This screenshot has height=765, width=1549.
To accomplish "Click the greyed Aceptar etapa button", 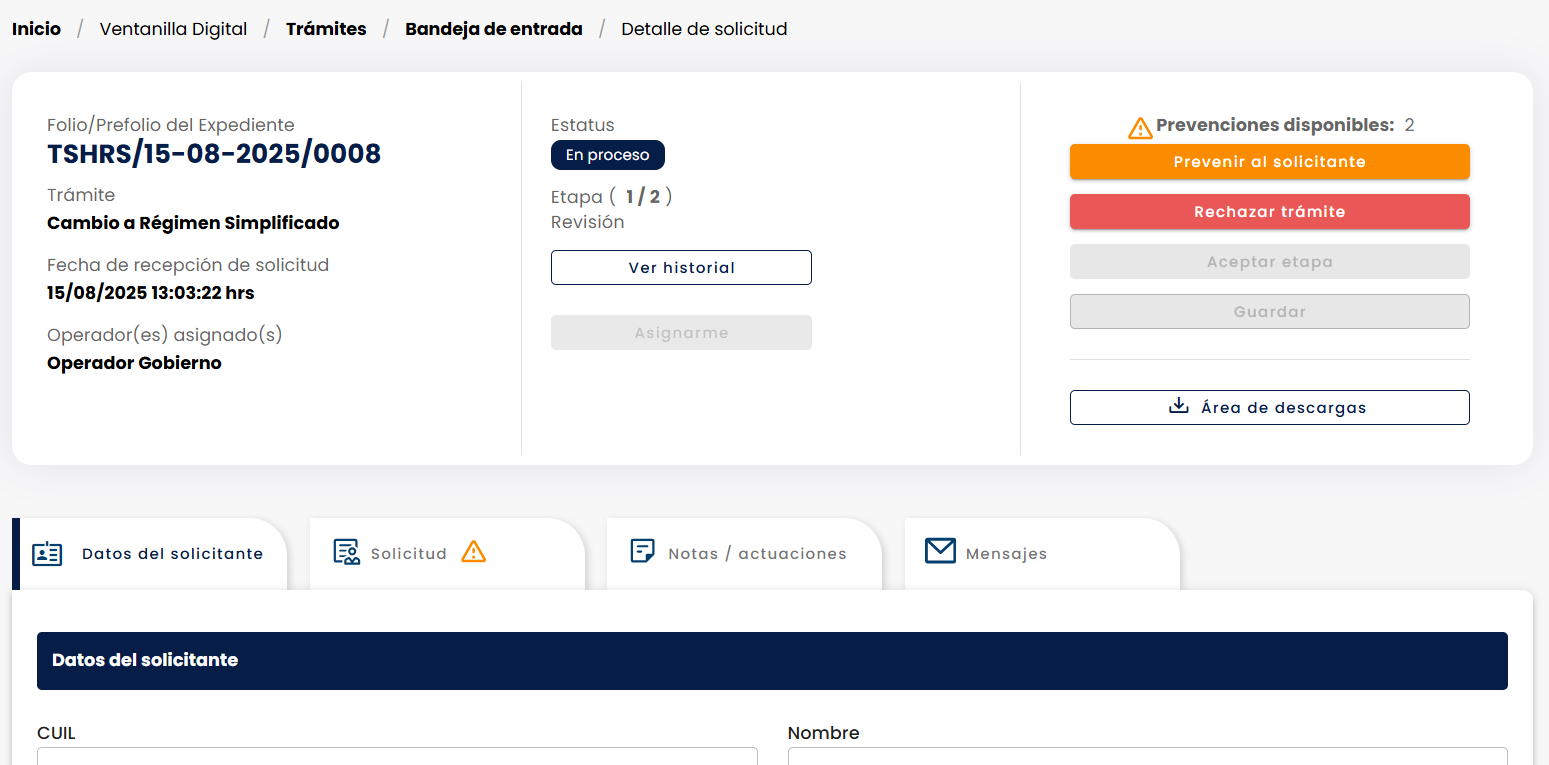I will pyautogui.click(x=1270, y=262).
